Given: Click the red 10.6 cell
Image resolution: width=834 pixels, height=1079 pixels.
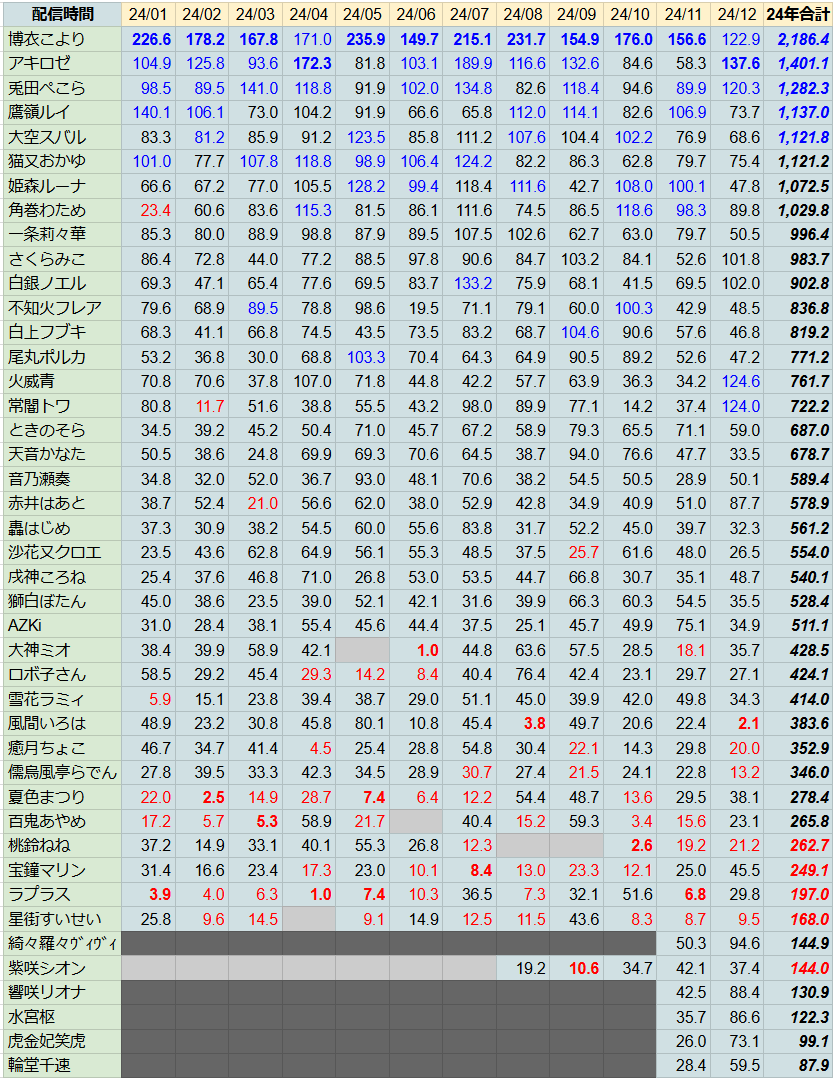Looking at the screenshot, I should tap(577, 968).
